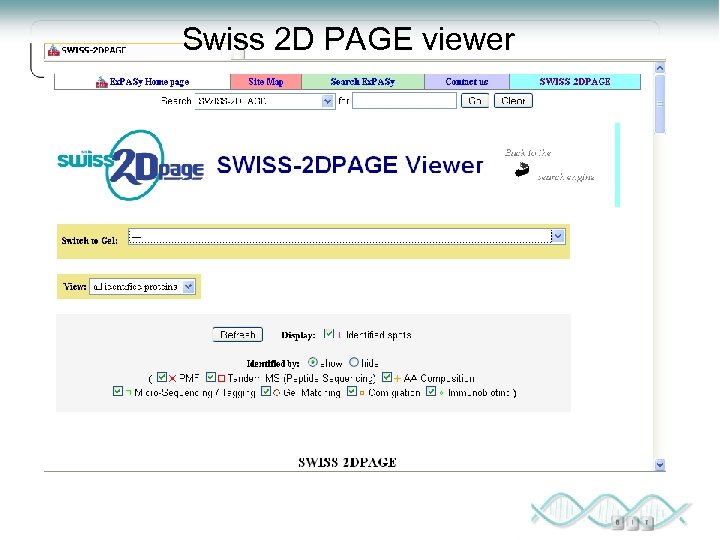This screenshot has width=720, height=540.
Task: Open the View 'all identified proteins' dropdown
Action: (x=142, y=287)
